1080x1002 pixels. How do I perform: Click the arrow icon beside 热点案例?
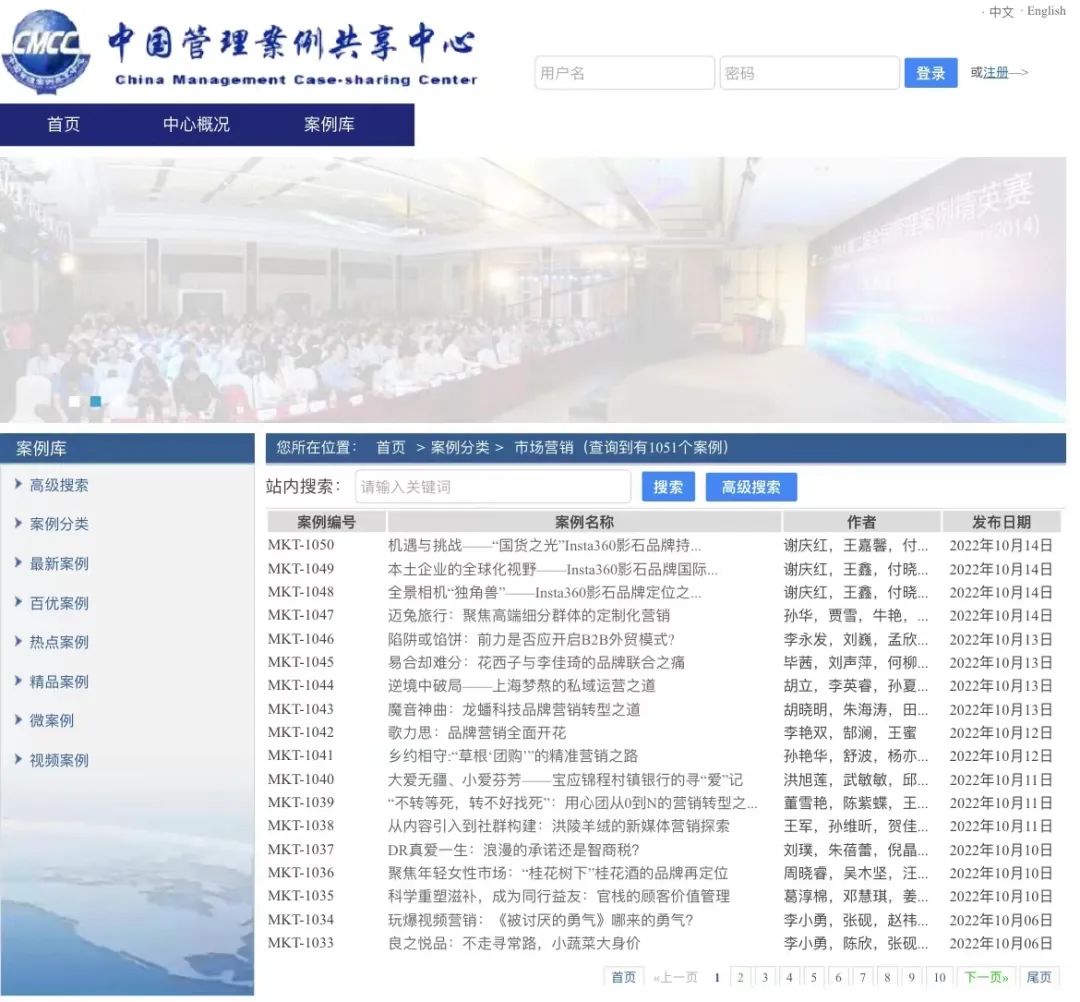point(19,641)
